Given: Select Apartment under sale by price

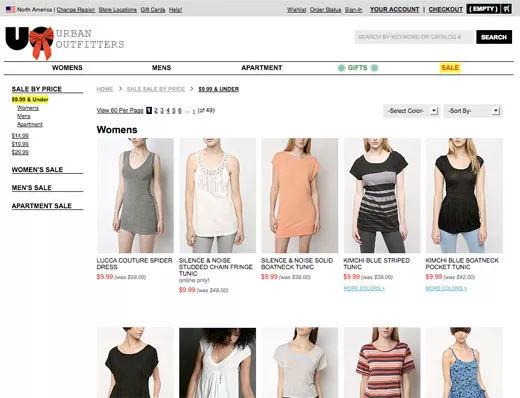Looking at the screenshot, I should point(30,124).
